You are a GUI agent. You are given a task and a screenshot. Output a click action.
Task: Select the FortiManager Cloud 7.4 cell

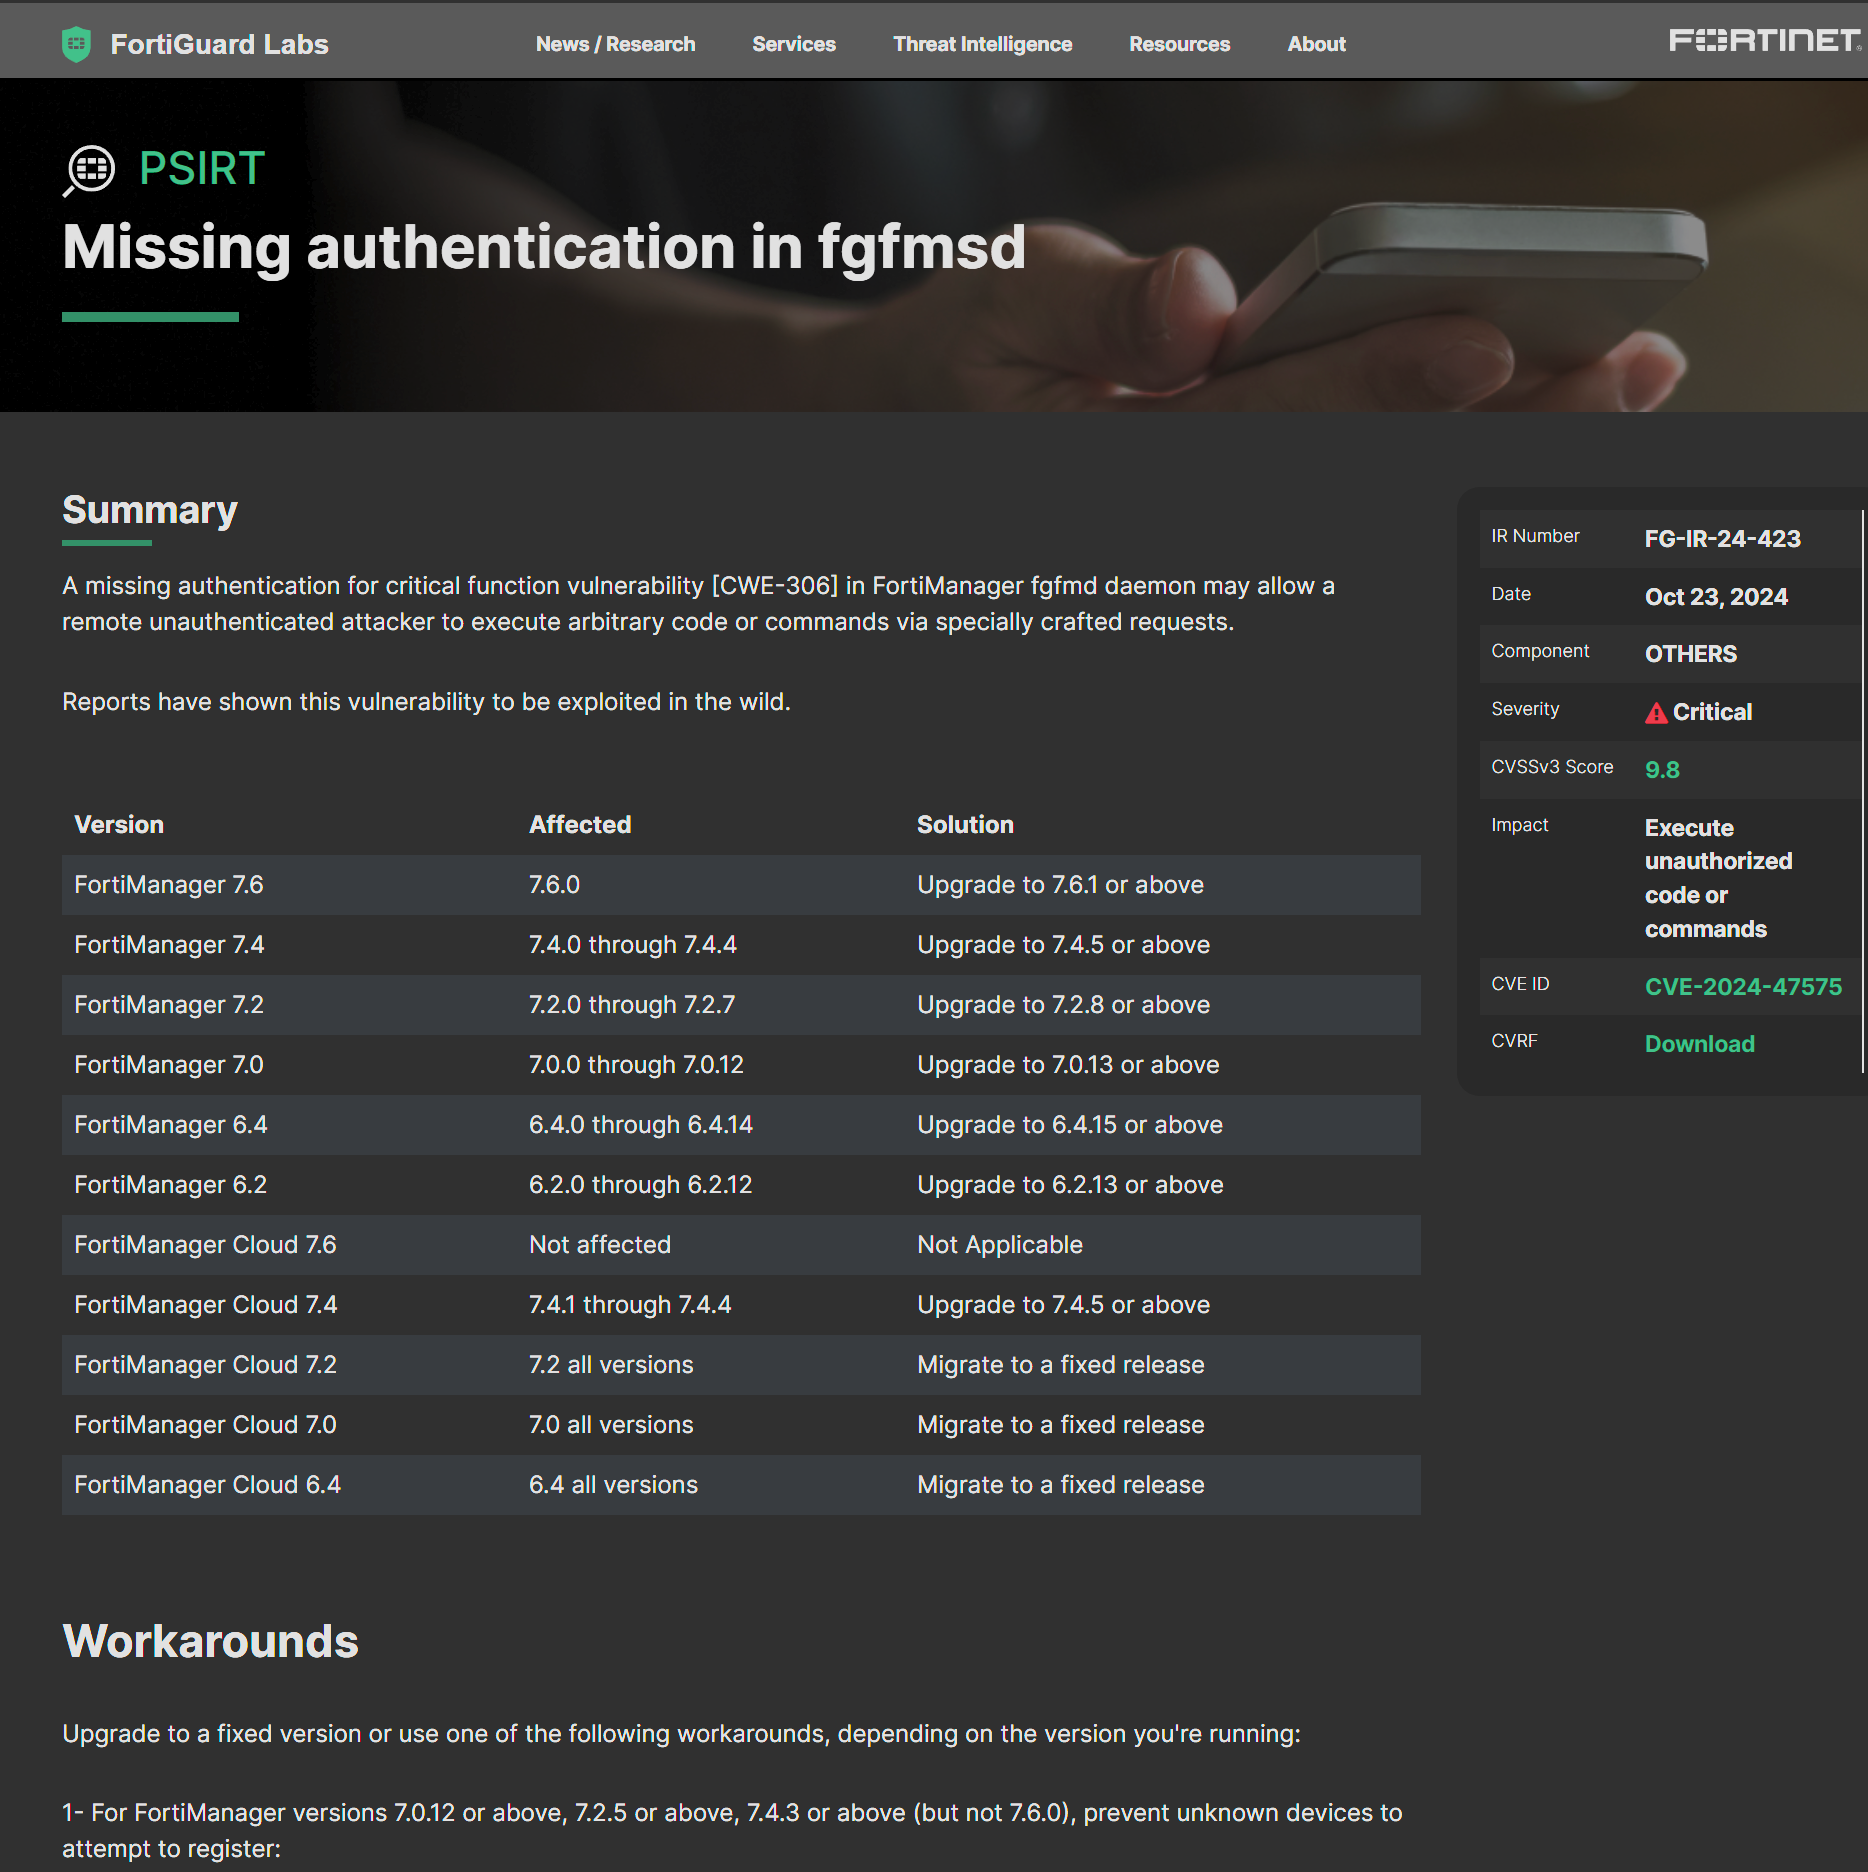pos(206,1304)
